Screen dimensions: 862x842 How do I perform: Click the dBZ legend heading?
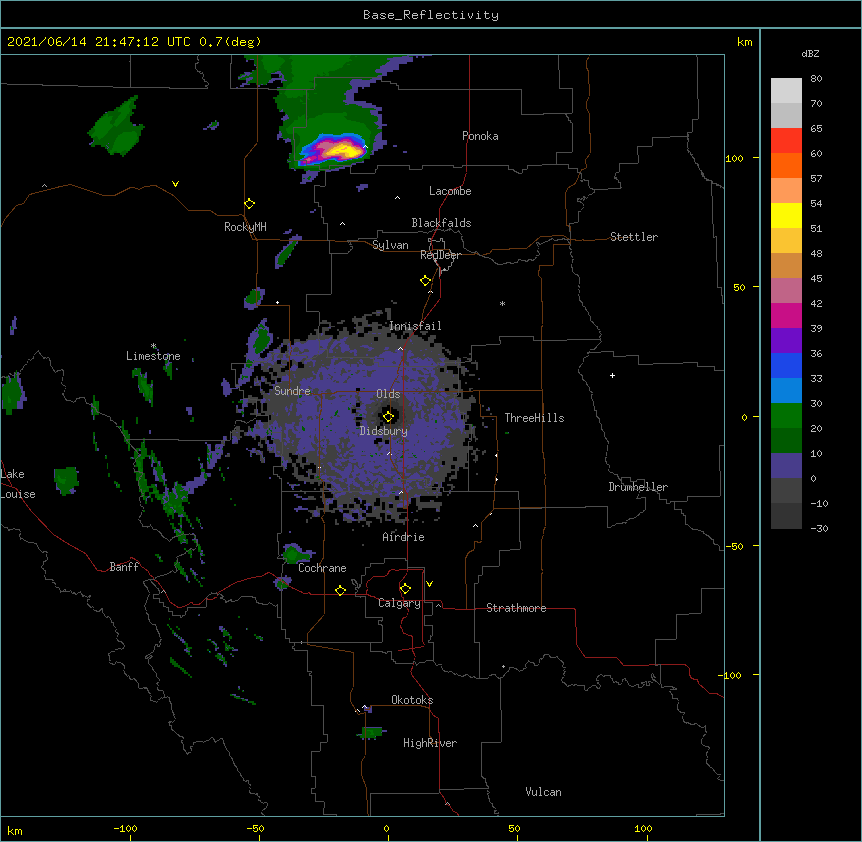coord(810,53)
